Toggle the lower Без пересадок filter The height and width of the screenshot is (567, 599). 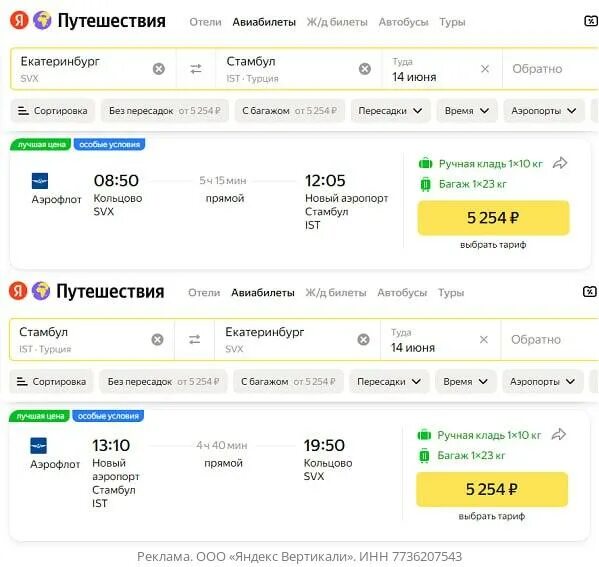tap(164, 381)
